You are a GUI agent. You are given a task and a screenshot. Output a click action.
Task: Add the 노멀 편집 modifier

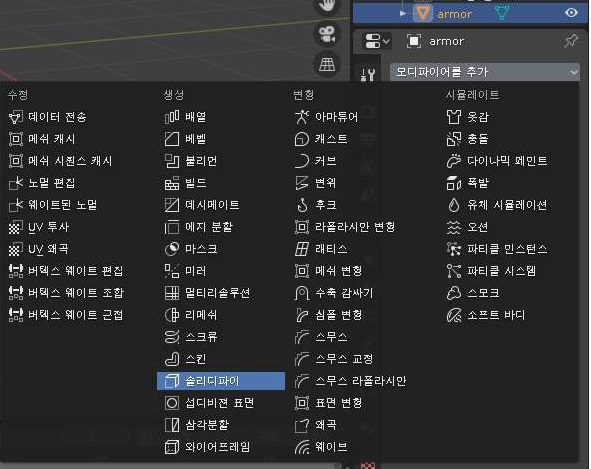42,183
